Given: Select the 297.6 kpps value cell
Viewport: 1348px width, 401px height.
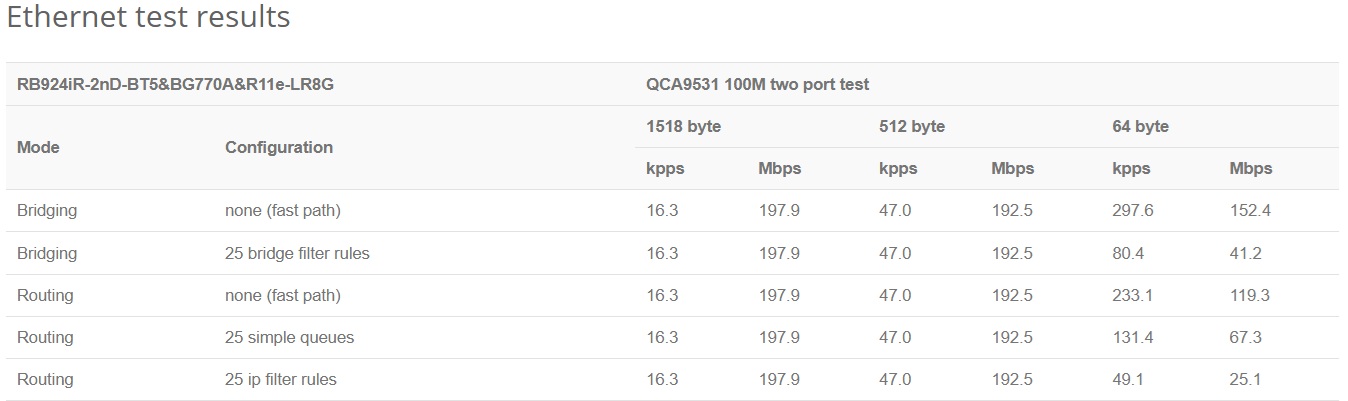Looking at the screenshot, I should point(1133,212).
